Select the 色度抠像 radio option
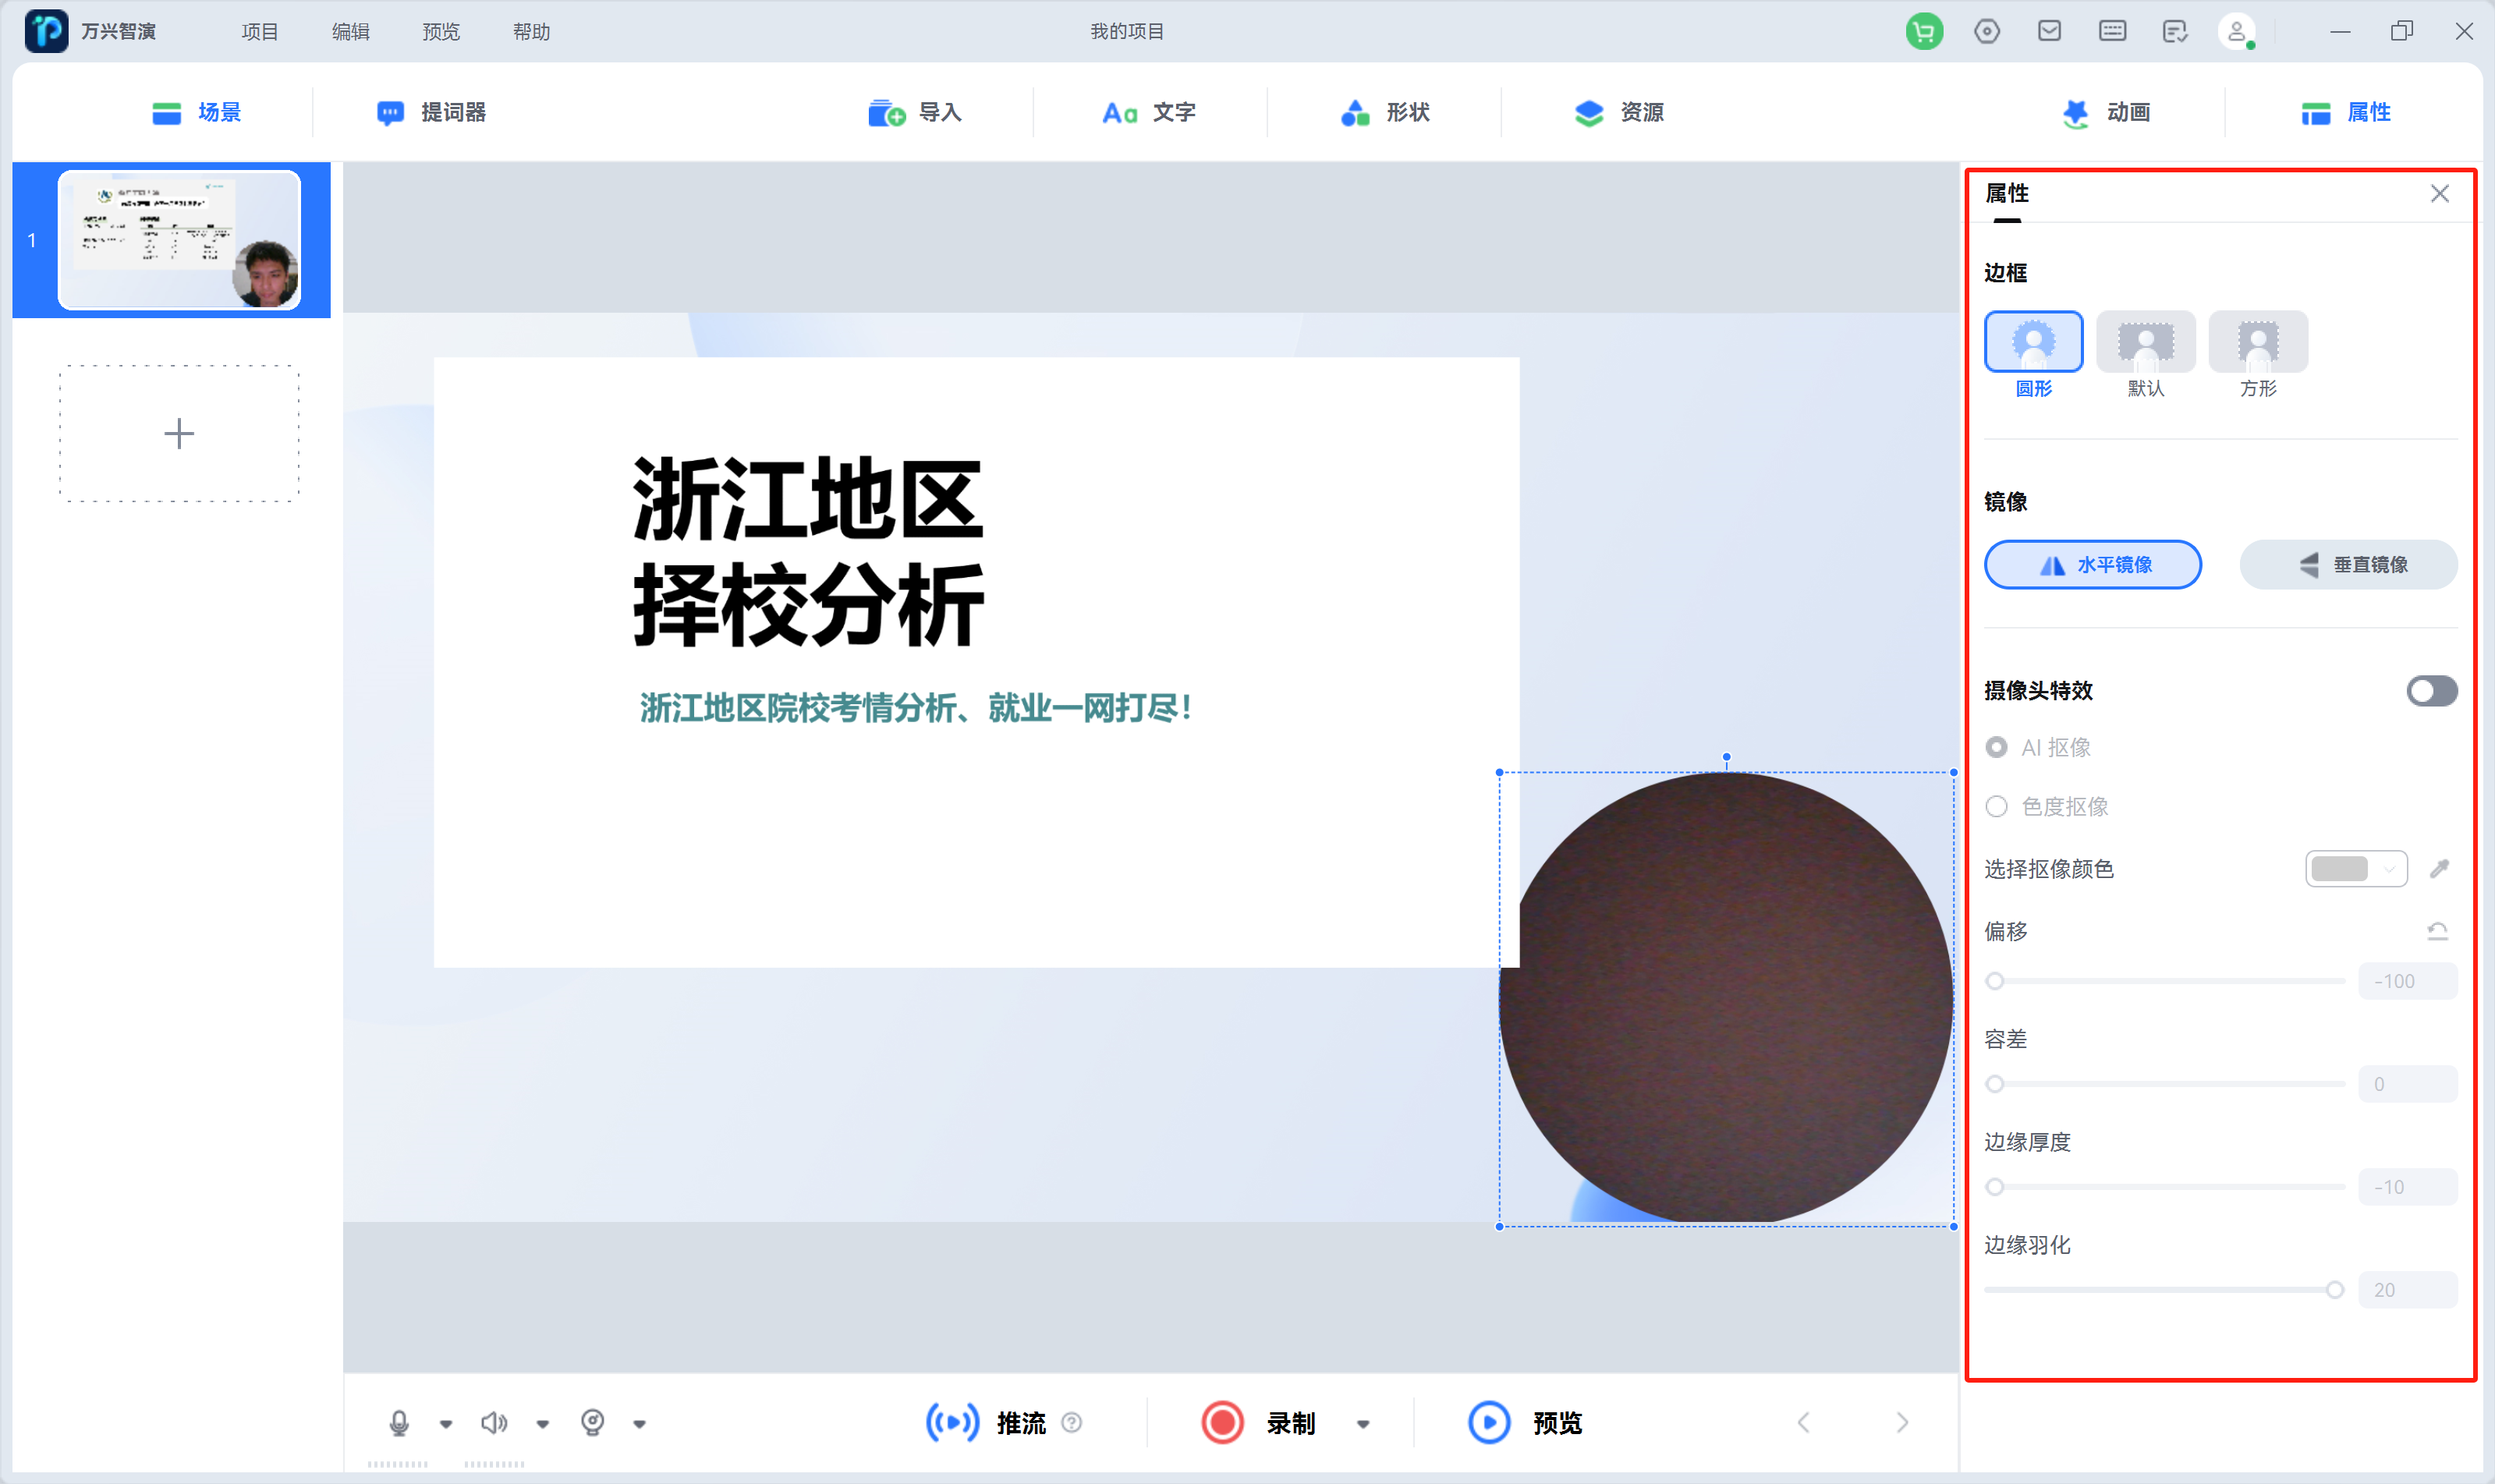 1996,806
